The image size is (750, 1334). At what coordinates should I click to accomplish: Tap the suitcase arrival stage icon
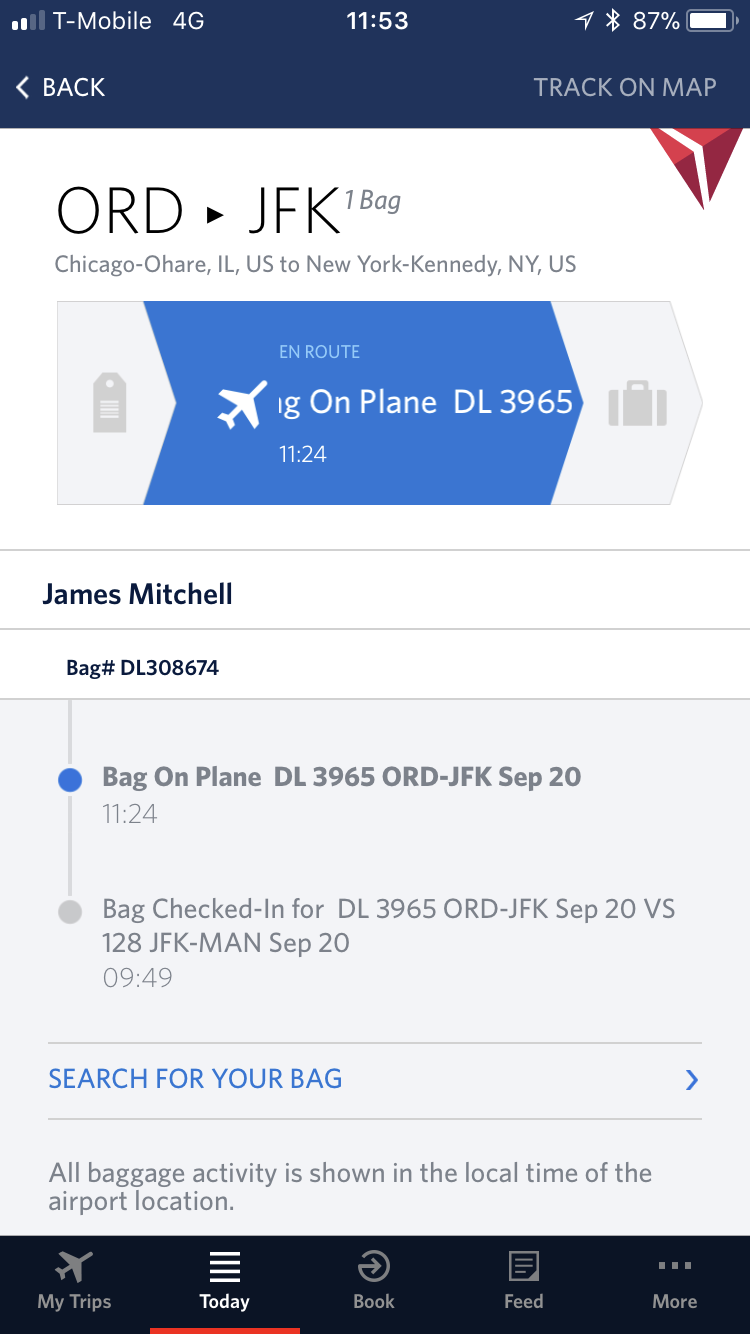point(637,402)
